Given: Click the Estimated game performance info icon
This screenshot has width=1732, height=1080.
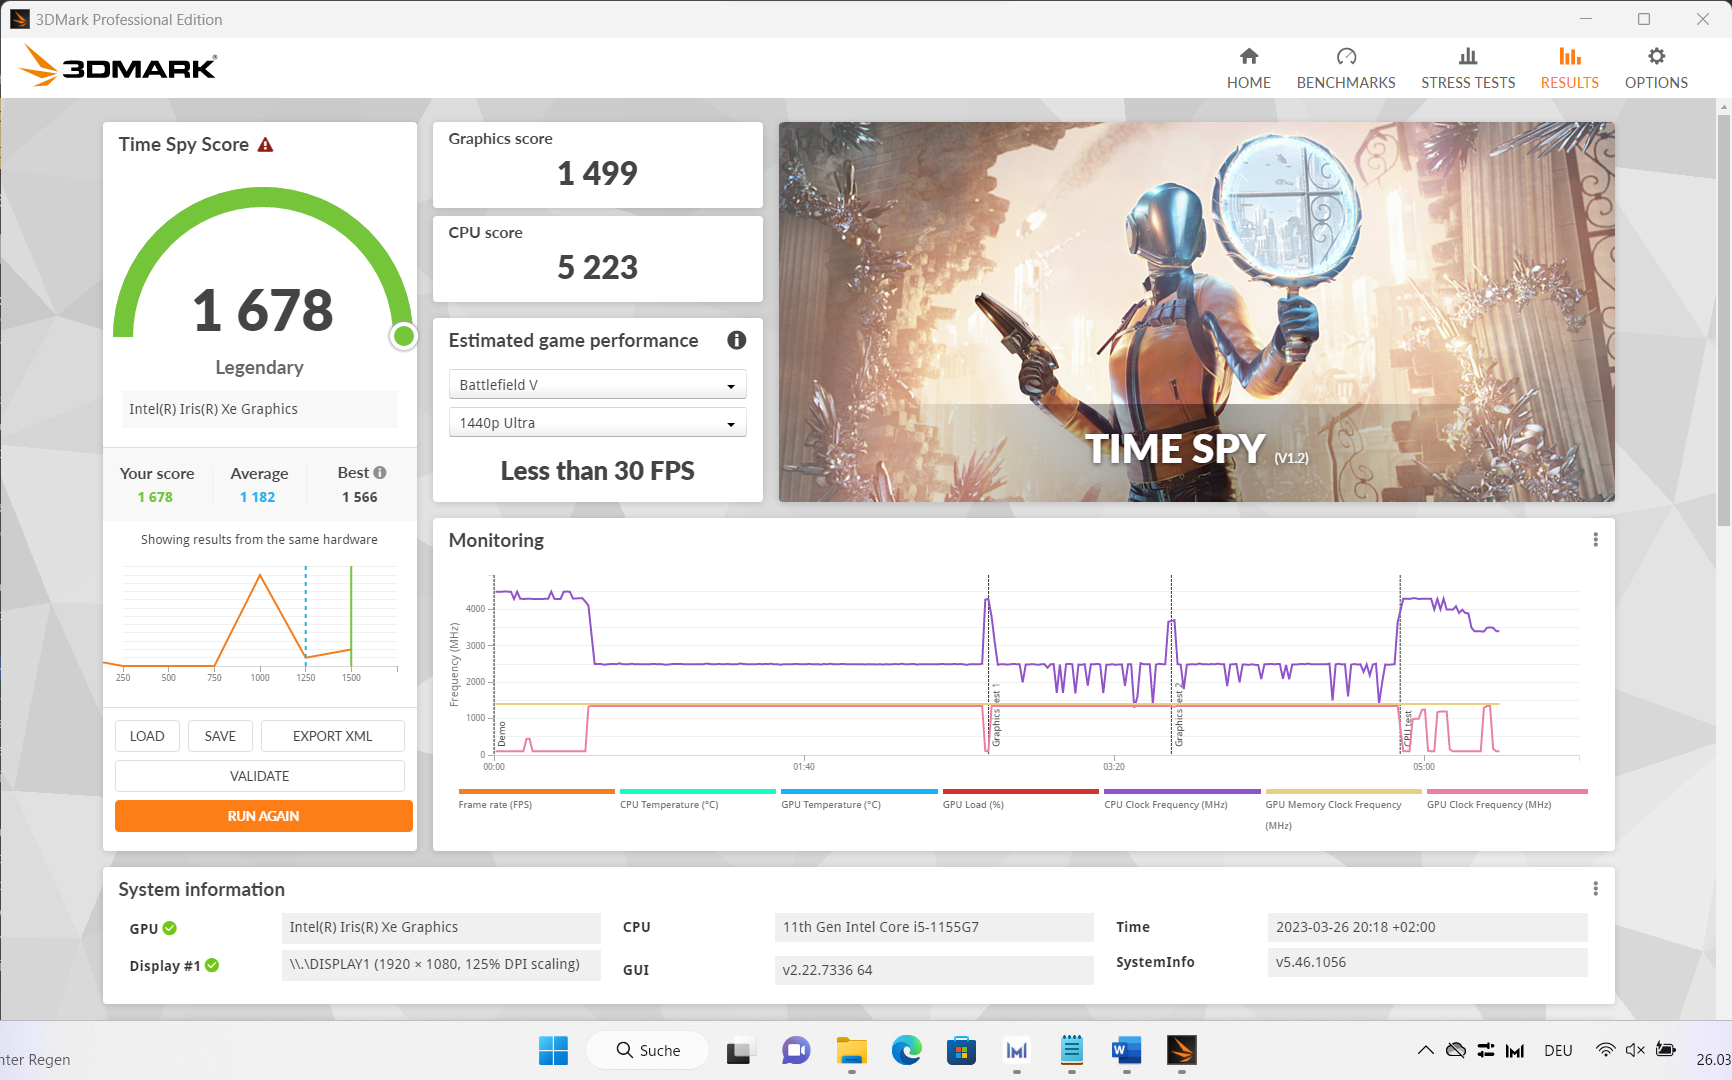Looking at the screenshot, I should coord(737,340).
